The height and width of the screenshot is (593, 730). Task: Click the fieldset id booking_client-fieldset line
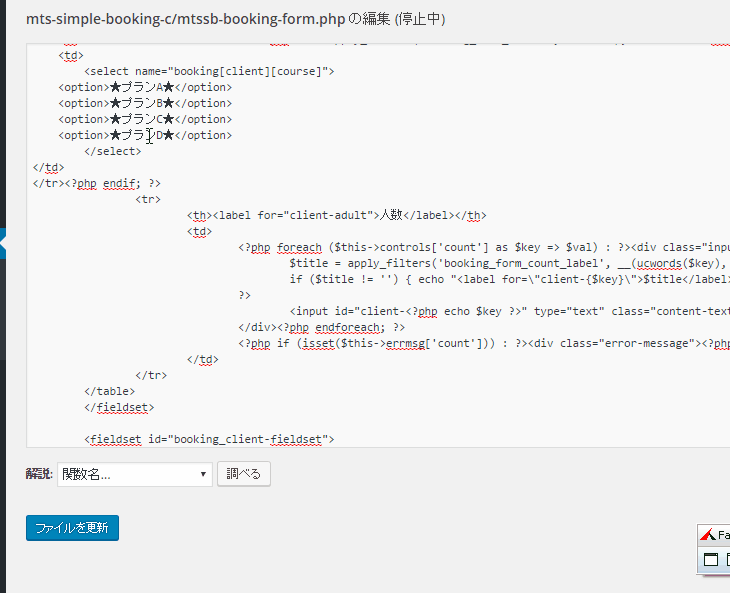click(210, 439)
